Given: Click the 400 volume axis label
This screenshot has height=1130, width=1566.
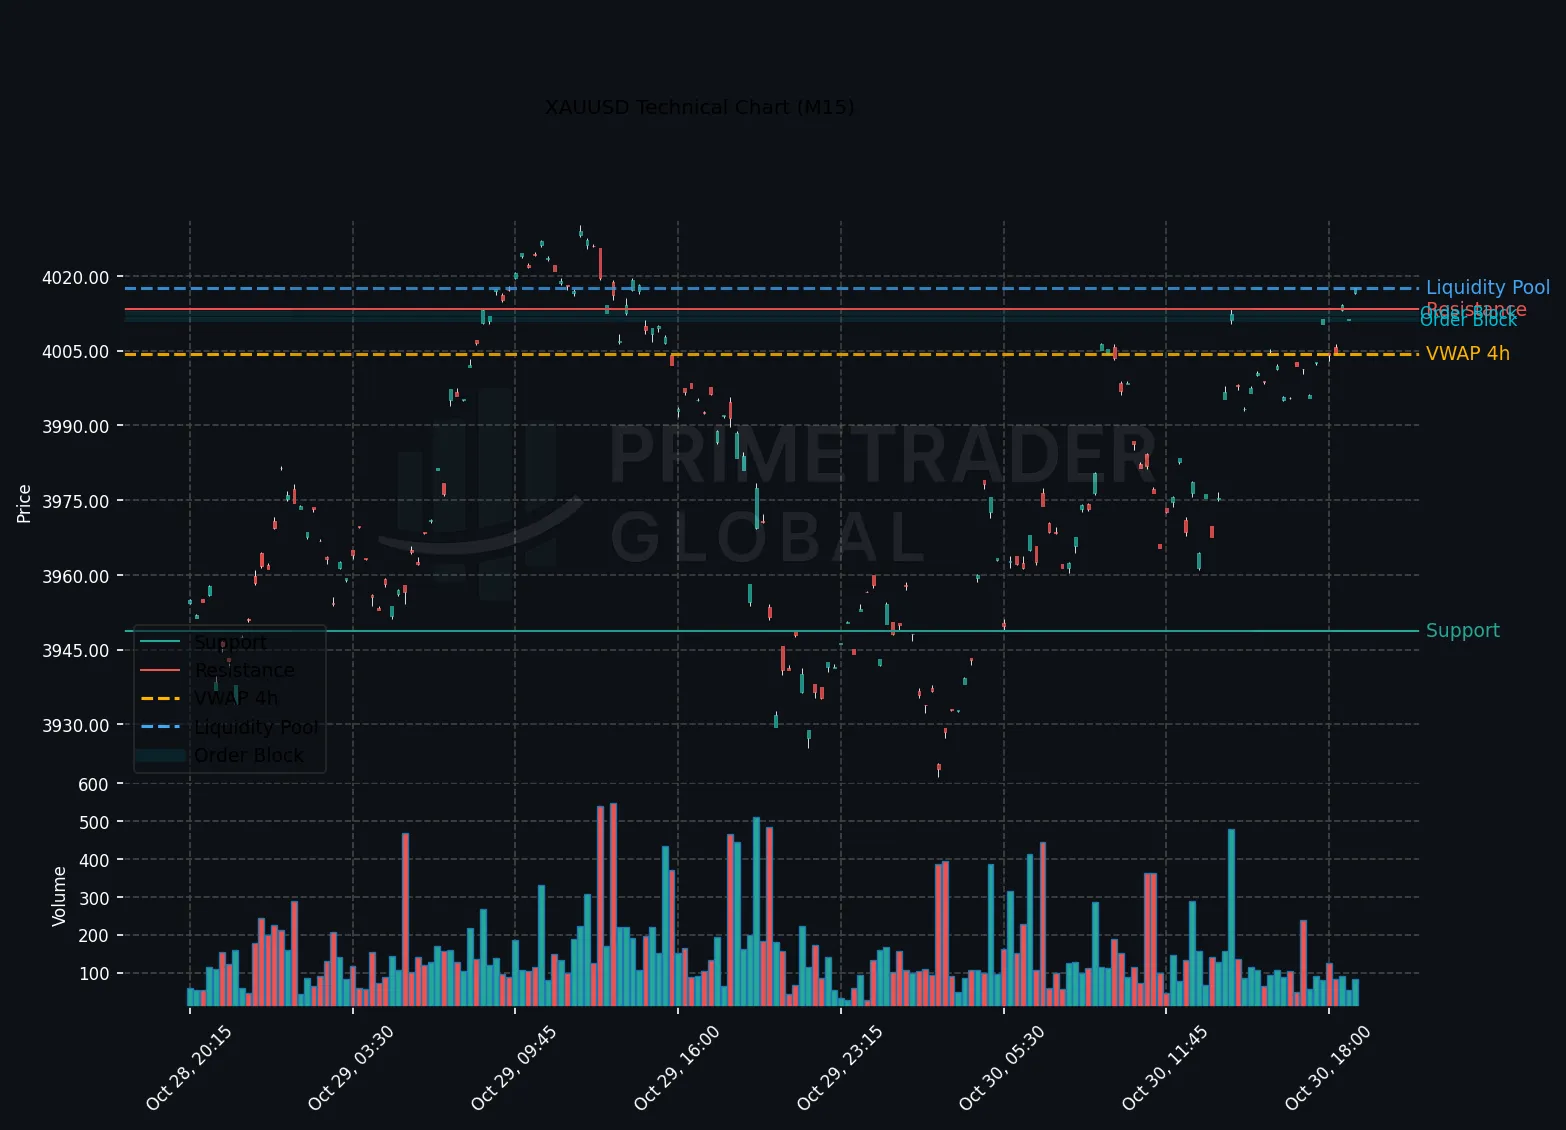Looking at the screenshot, I should (x=93, y=860).
